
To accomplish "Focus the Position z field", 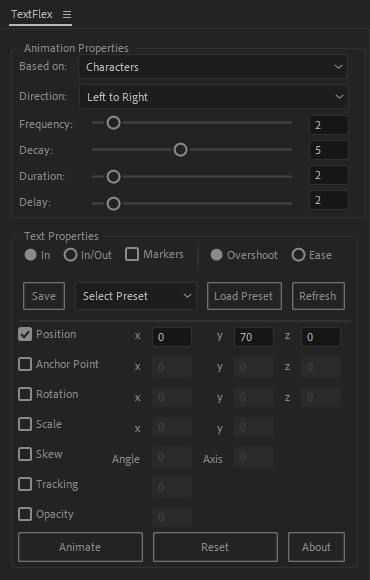I will 321,337.
